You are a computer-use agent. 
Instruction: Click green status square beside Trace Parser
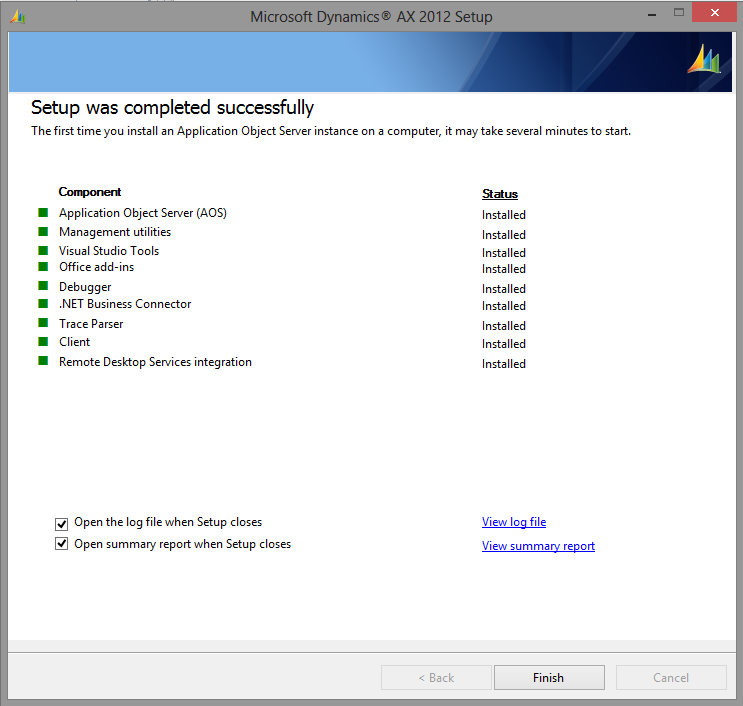point(43,323)
